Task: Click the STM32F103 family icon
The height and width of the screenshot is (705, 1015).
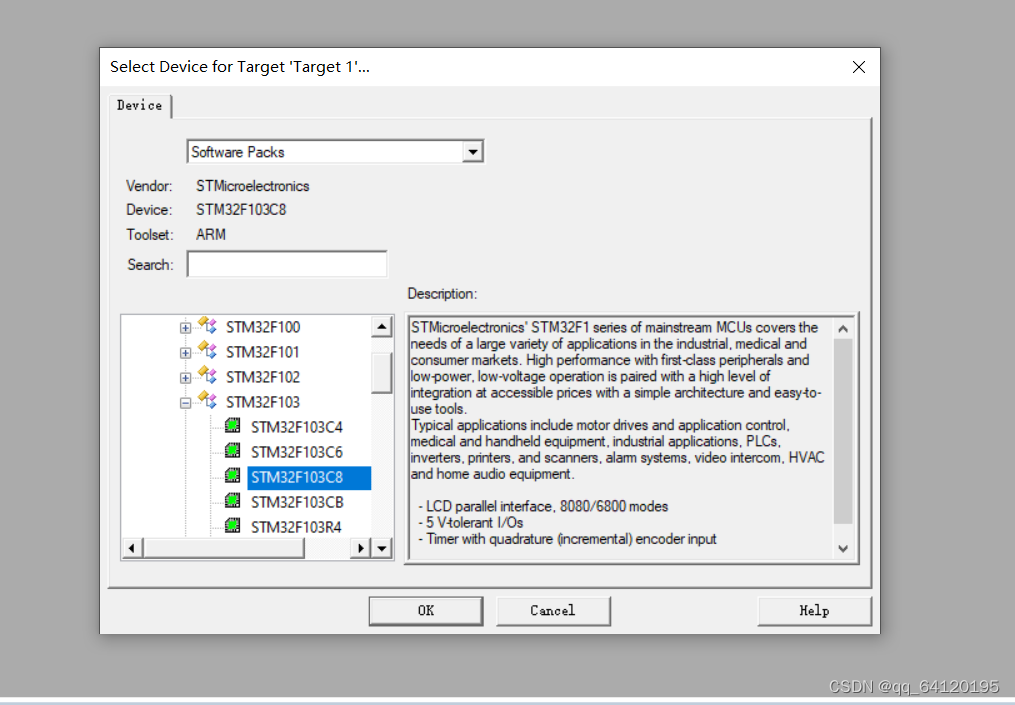Action: 207,401
